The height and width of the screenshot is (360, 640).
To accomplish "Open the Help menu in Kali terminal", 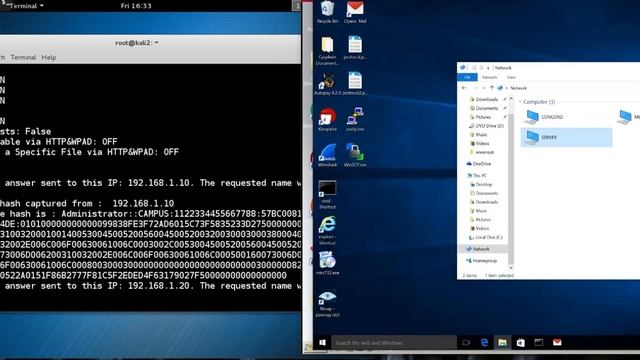I will [49, 58].
